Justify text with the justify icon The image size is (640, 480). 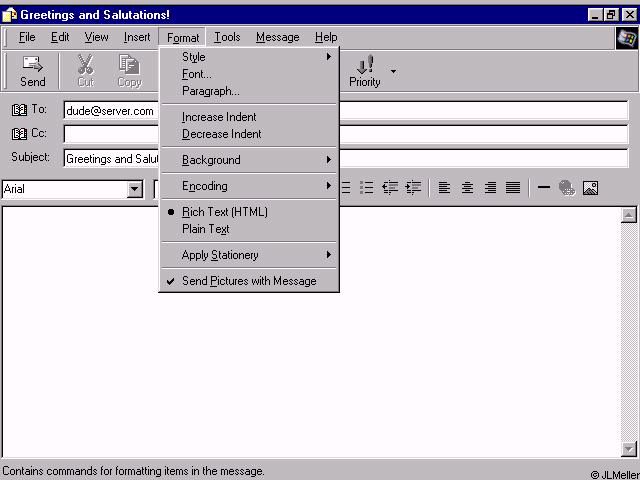[x=513, y=187]
